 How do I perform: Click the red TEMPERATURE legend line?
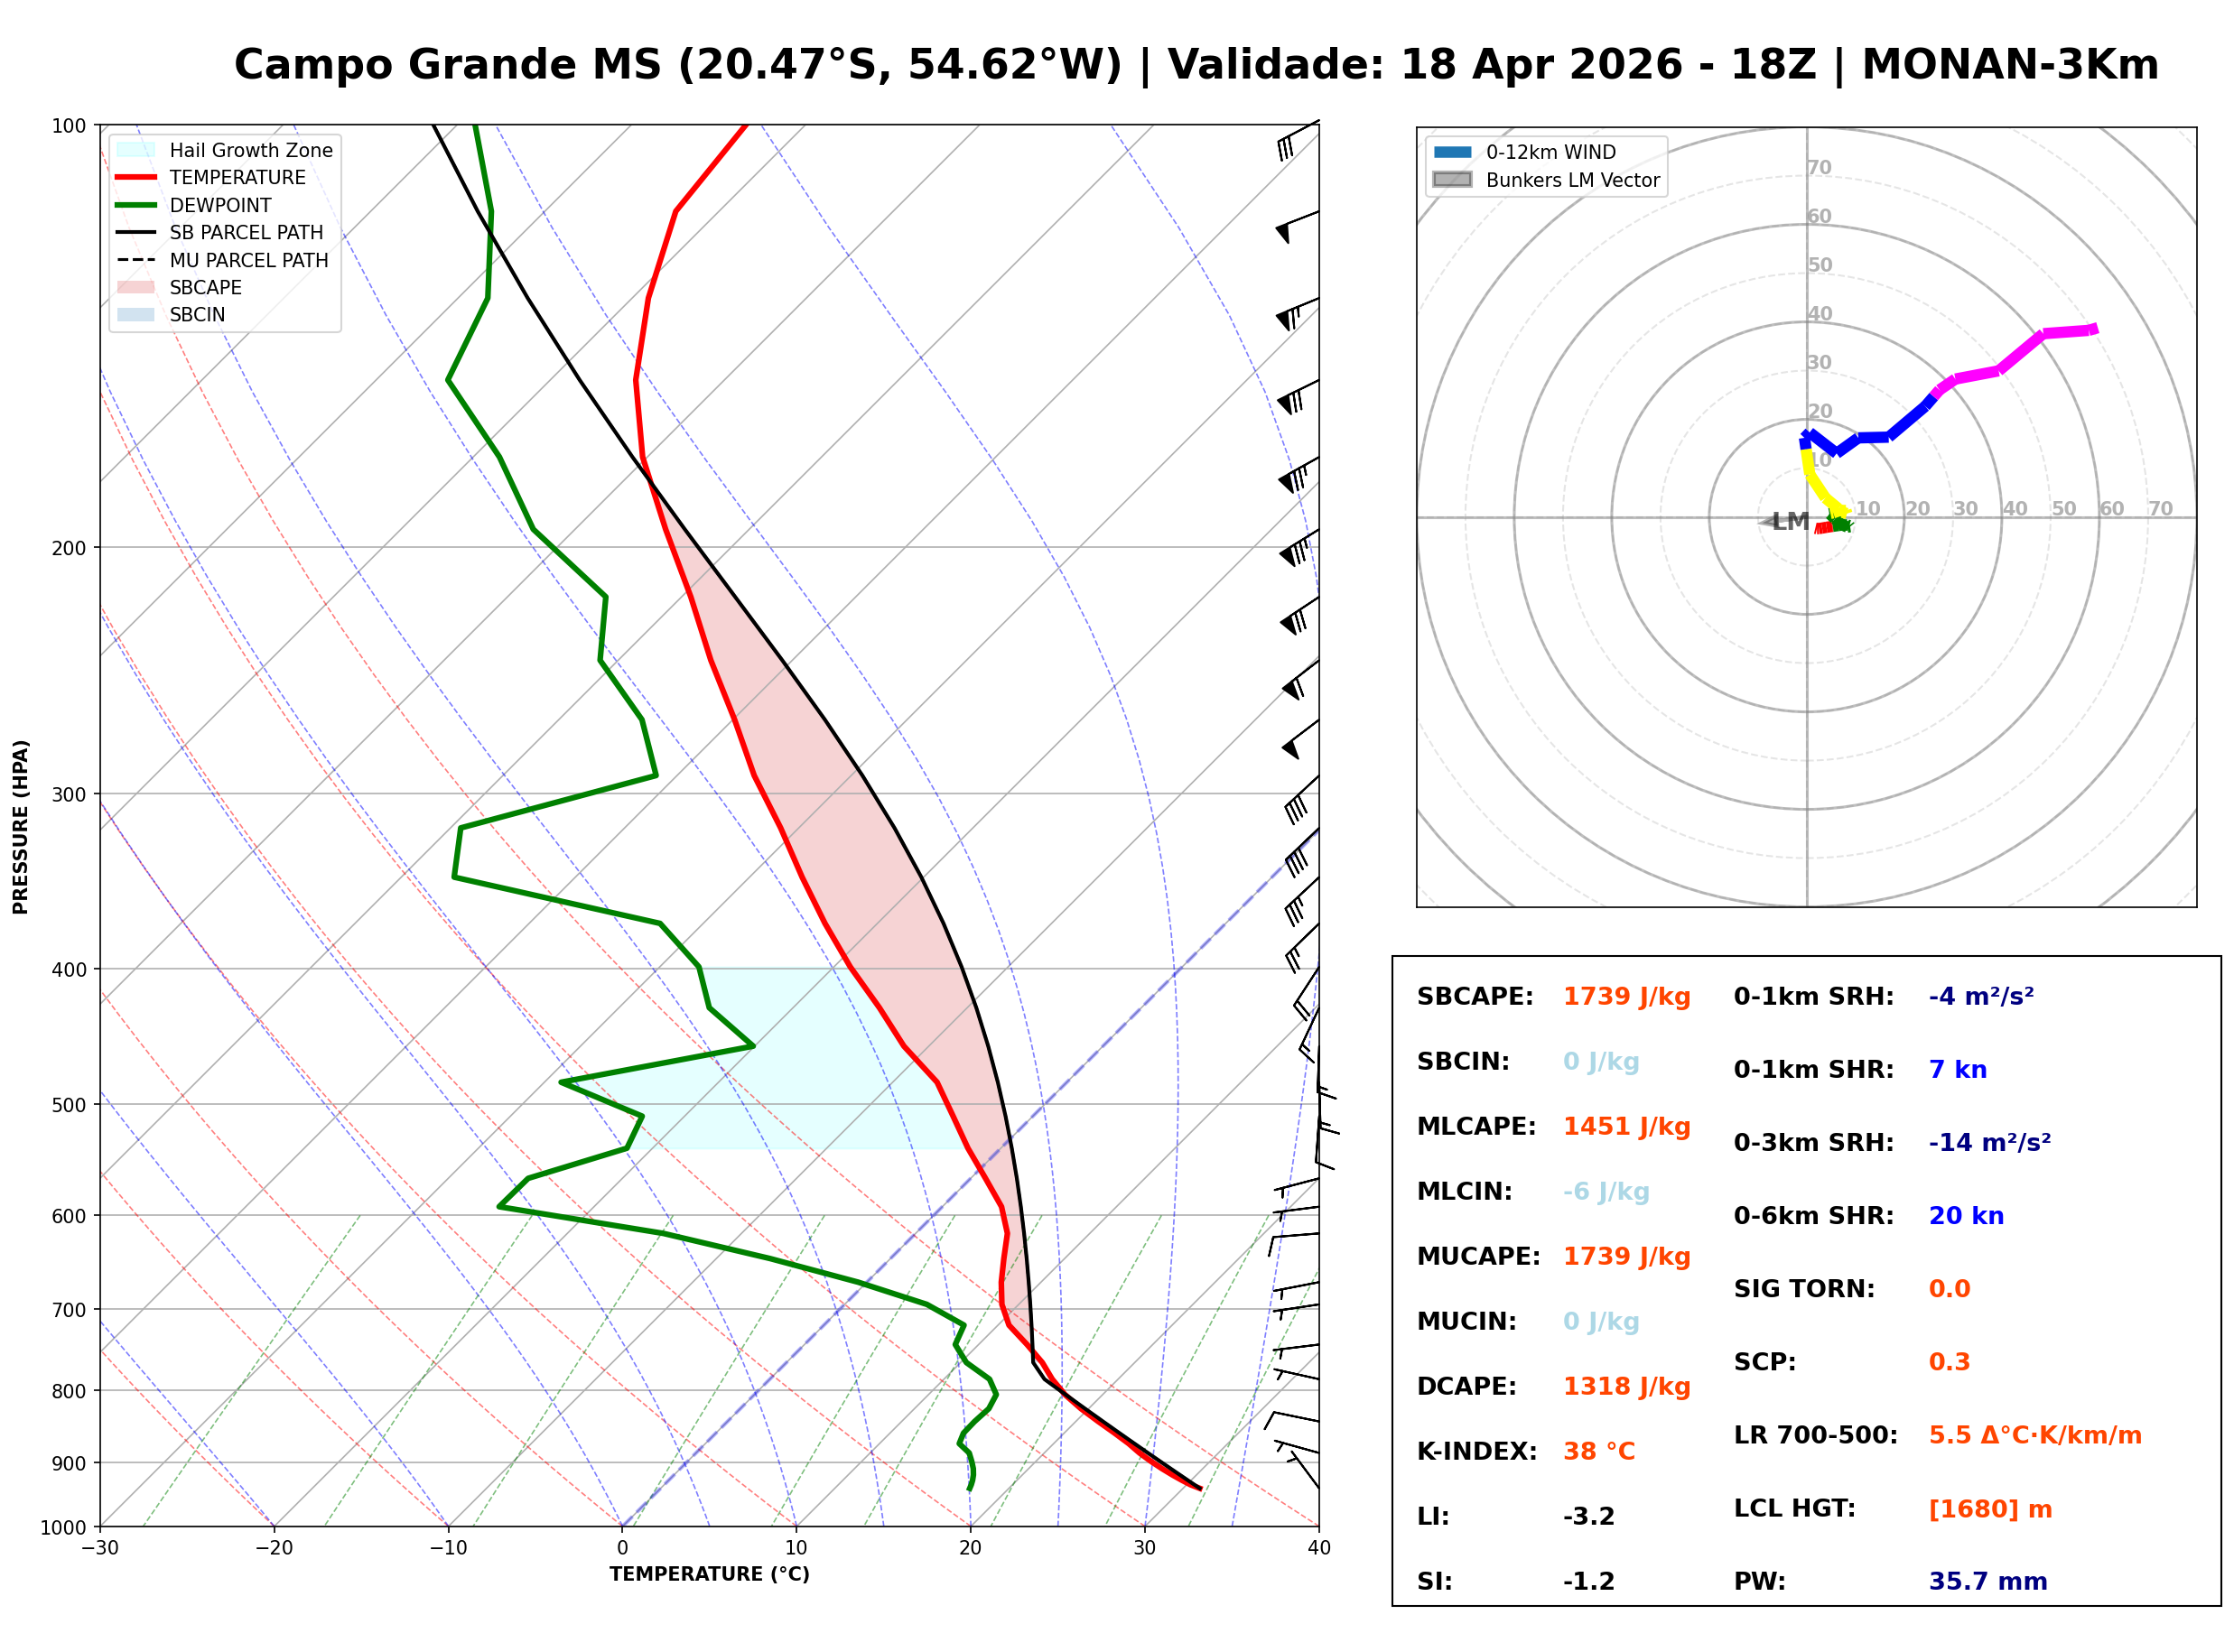136,177
